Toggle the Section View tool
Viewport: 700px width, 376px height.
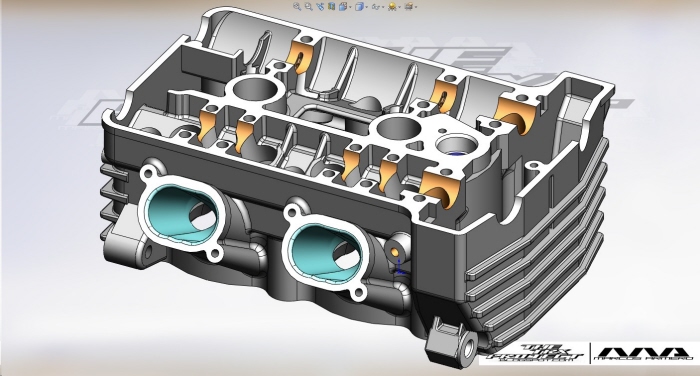pos(331,6)
